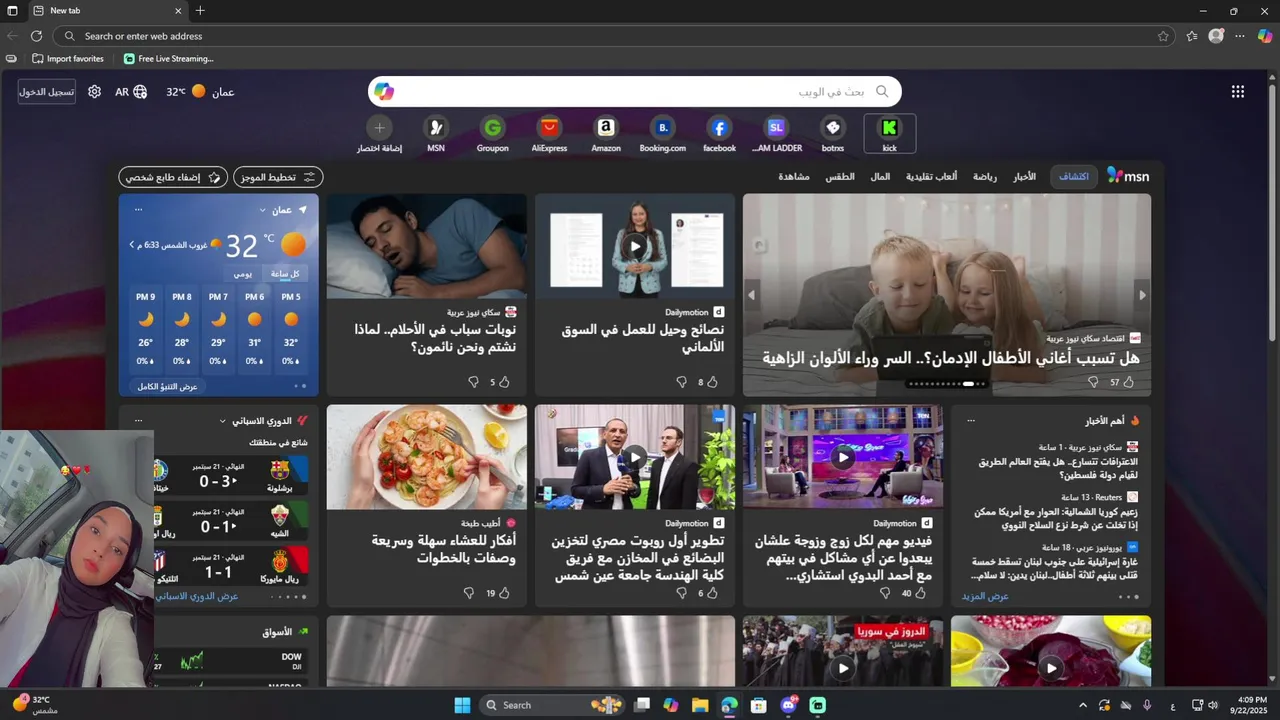Expand the Amman location dropdown in weather card

263,210
